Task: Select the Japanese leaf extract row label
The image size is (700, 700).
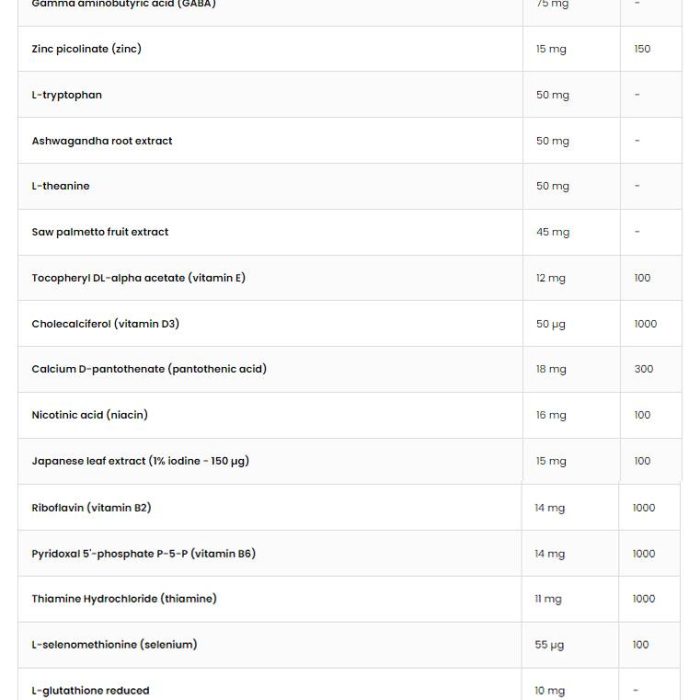Action: 140,461
